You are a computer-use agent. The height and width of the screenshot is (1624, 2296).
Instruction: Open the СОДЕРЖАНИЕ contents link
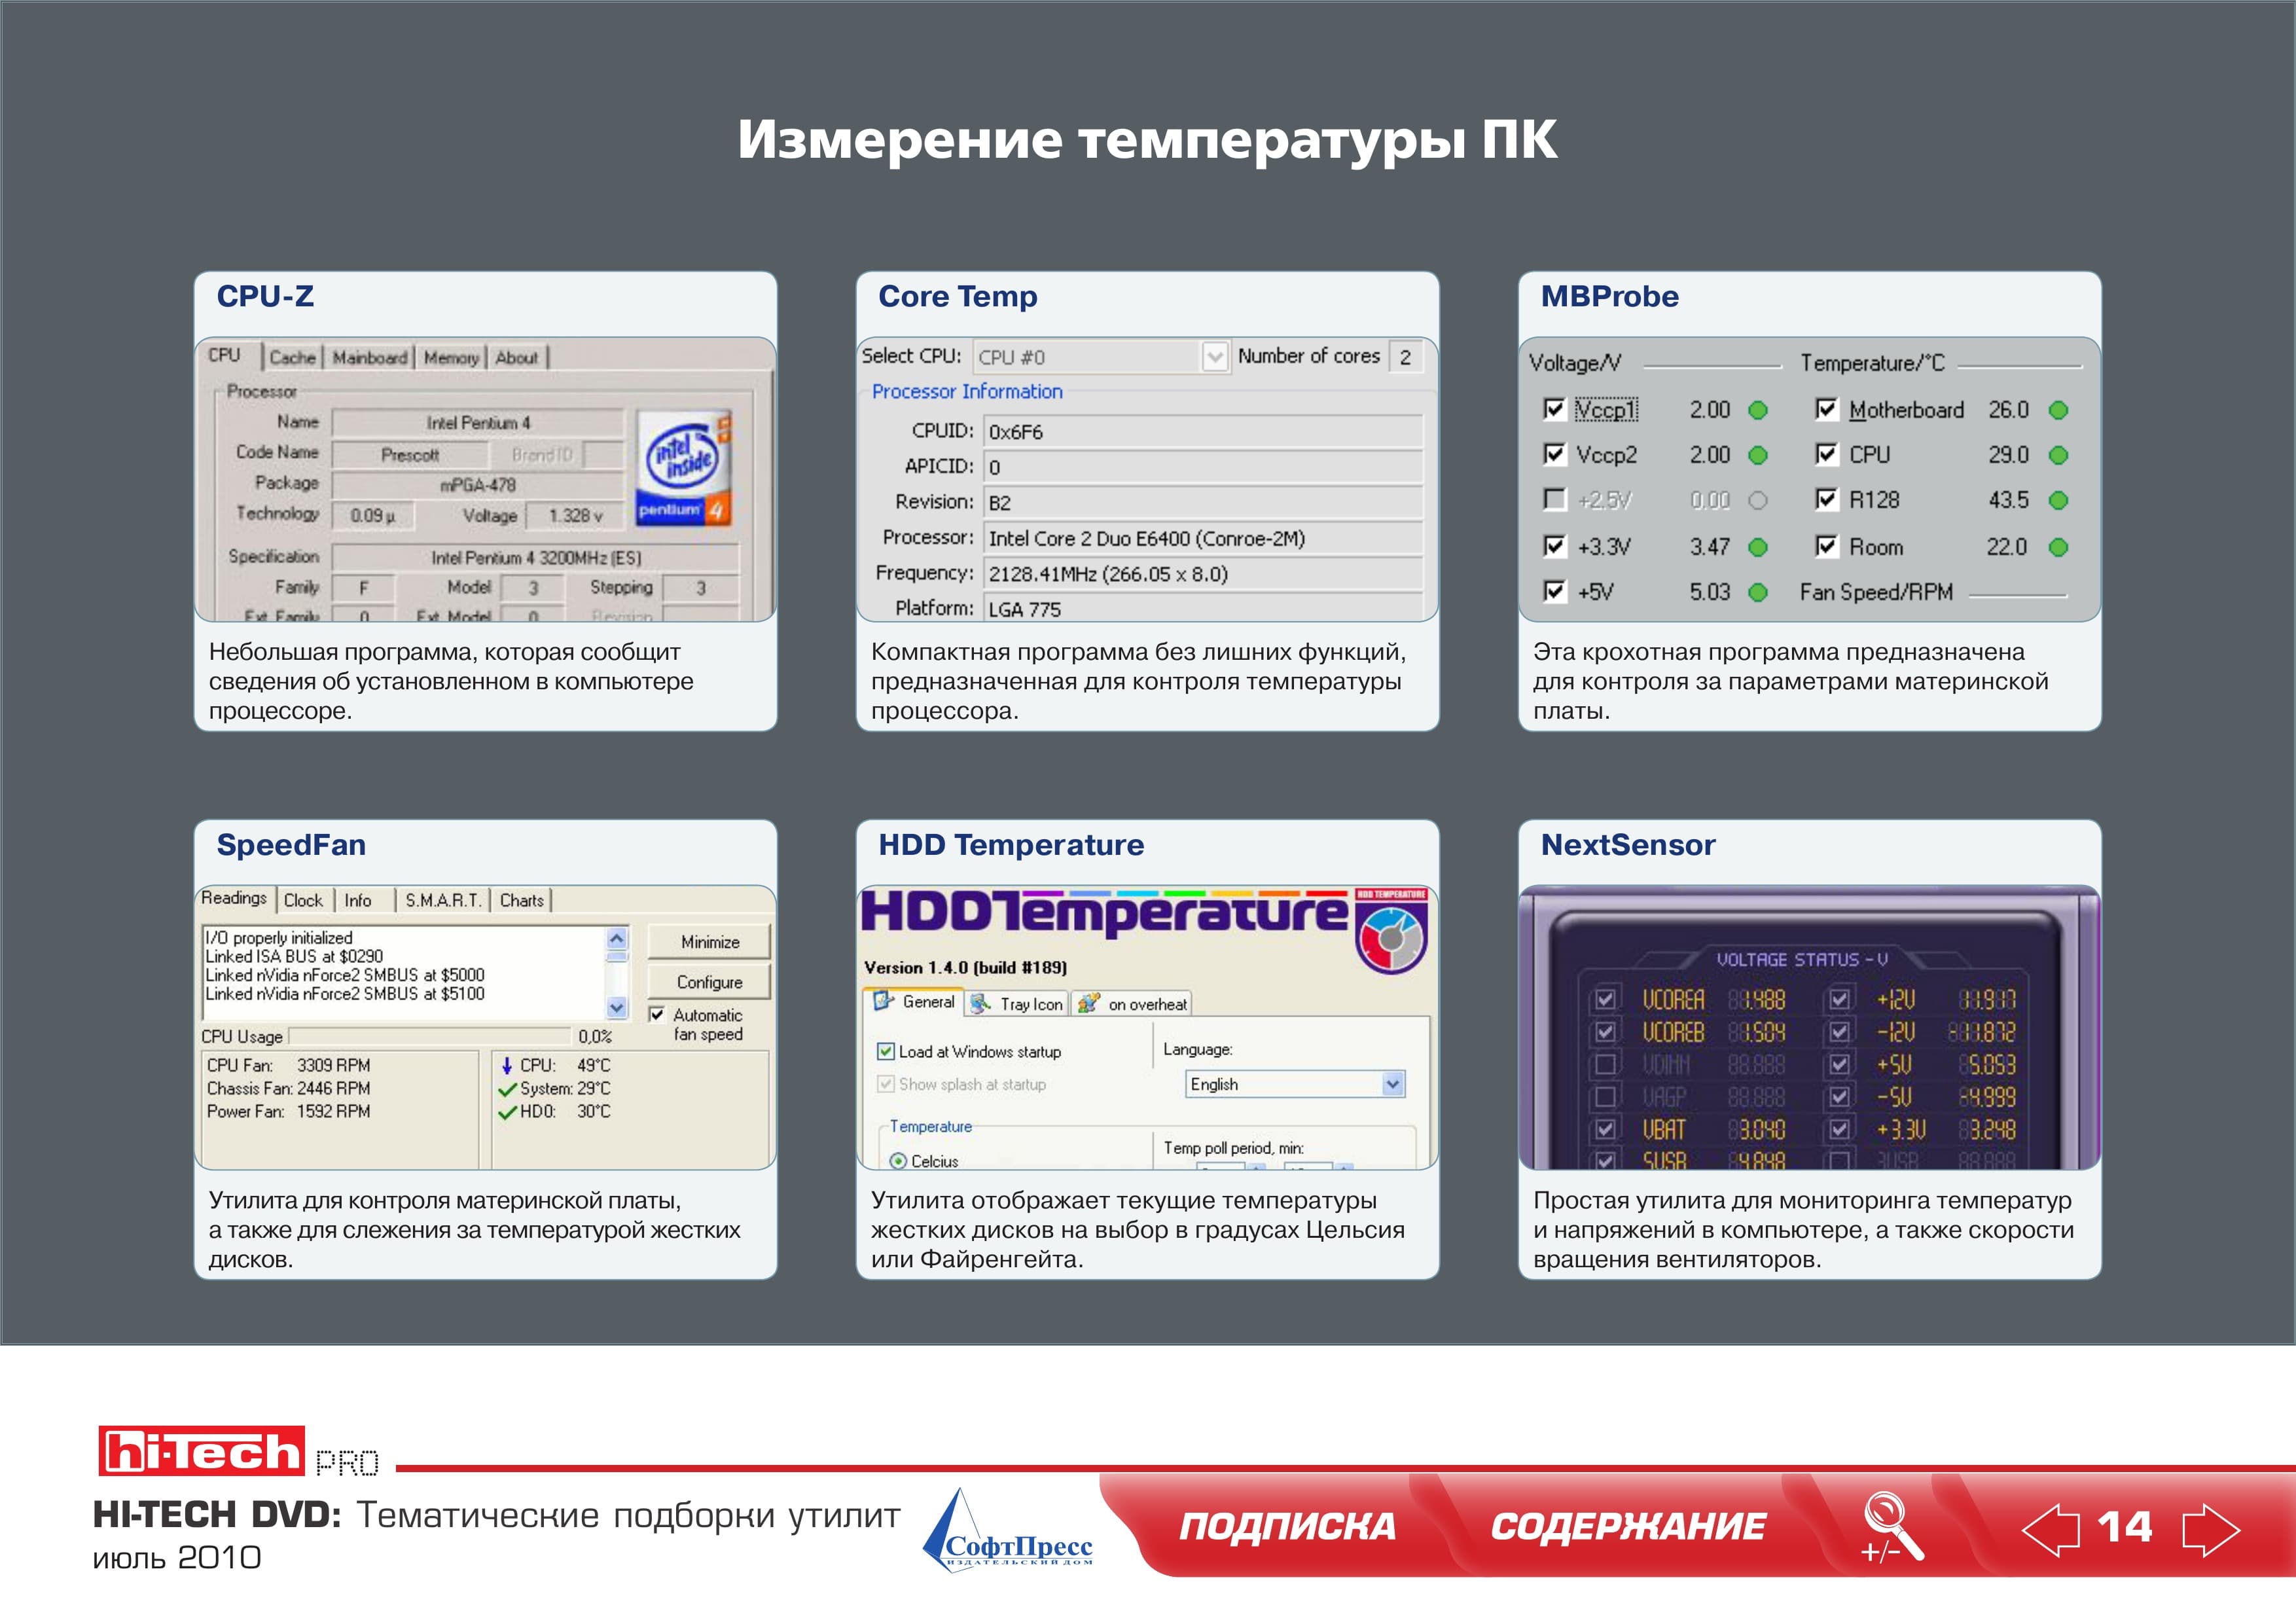[x=1627, y=1527]
